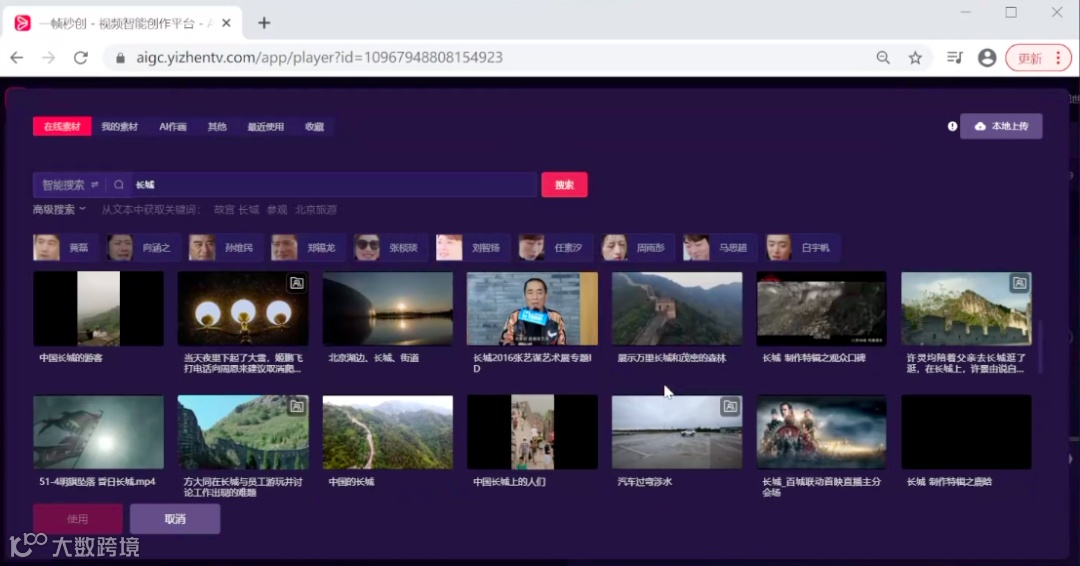Filter by the person chip 周雨彤
This screenshot has width=1080, height=566.
(636, 247)
